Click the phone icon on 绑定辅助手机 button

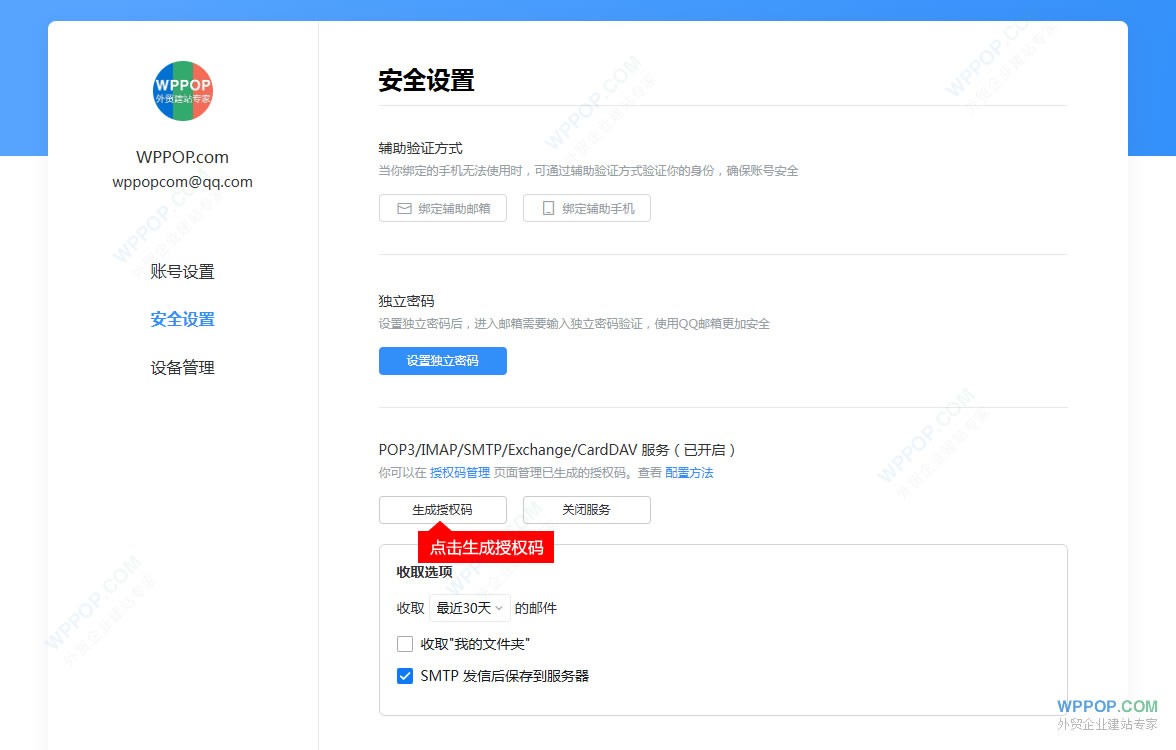pos(546,208)
